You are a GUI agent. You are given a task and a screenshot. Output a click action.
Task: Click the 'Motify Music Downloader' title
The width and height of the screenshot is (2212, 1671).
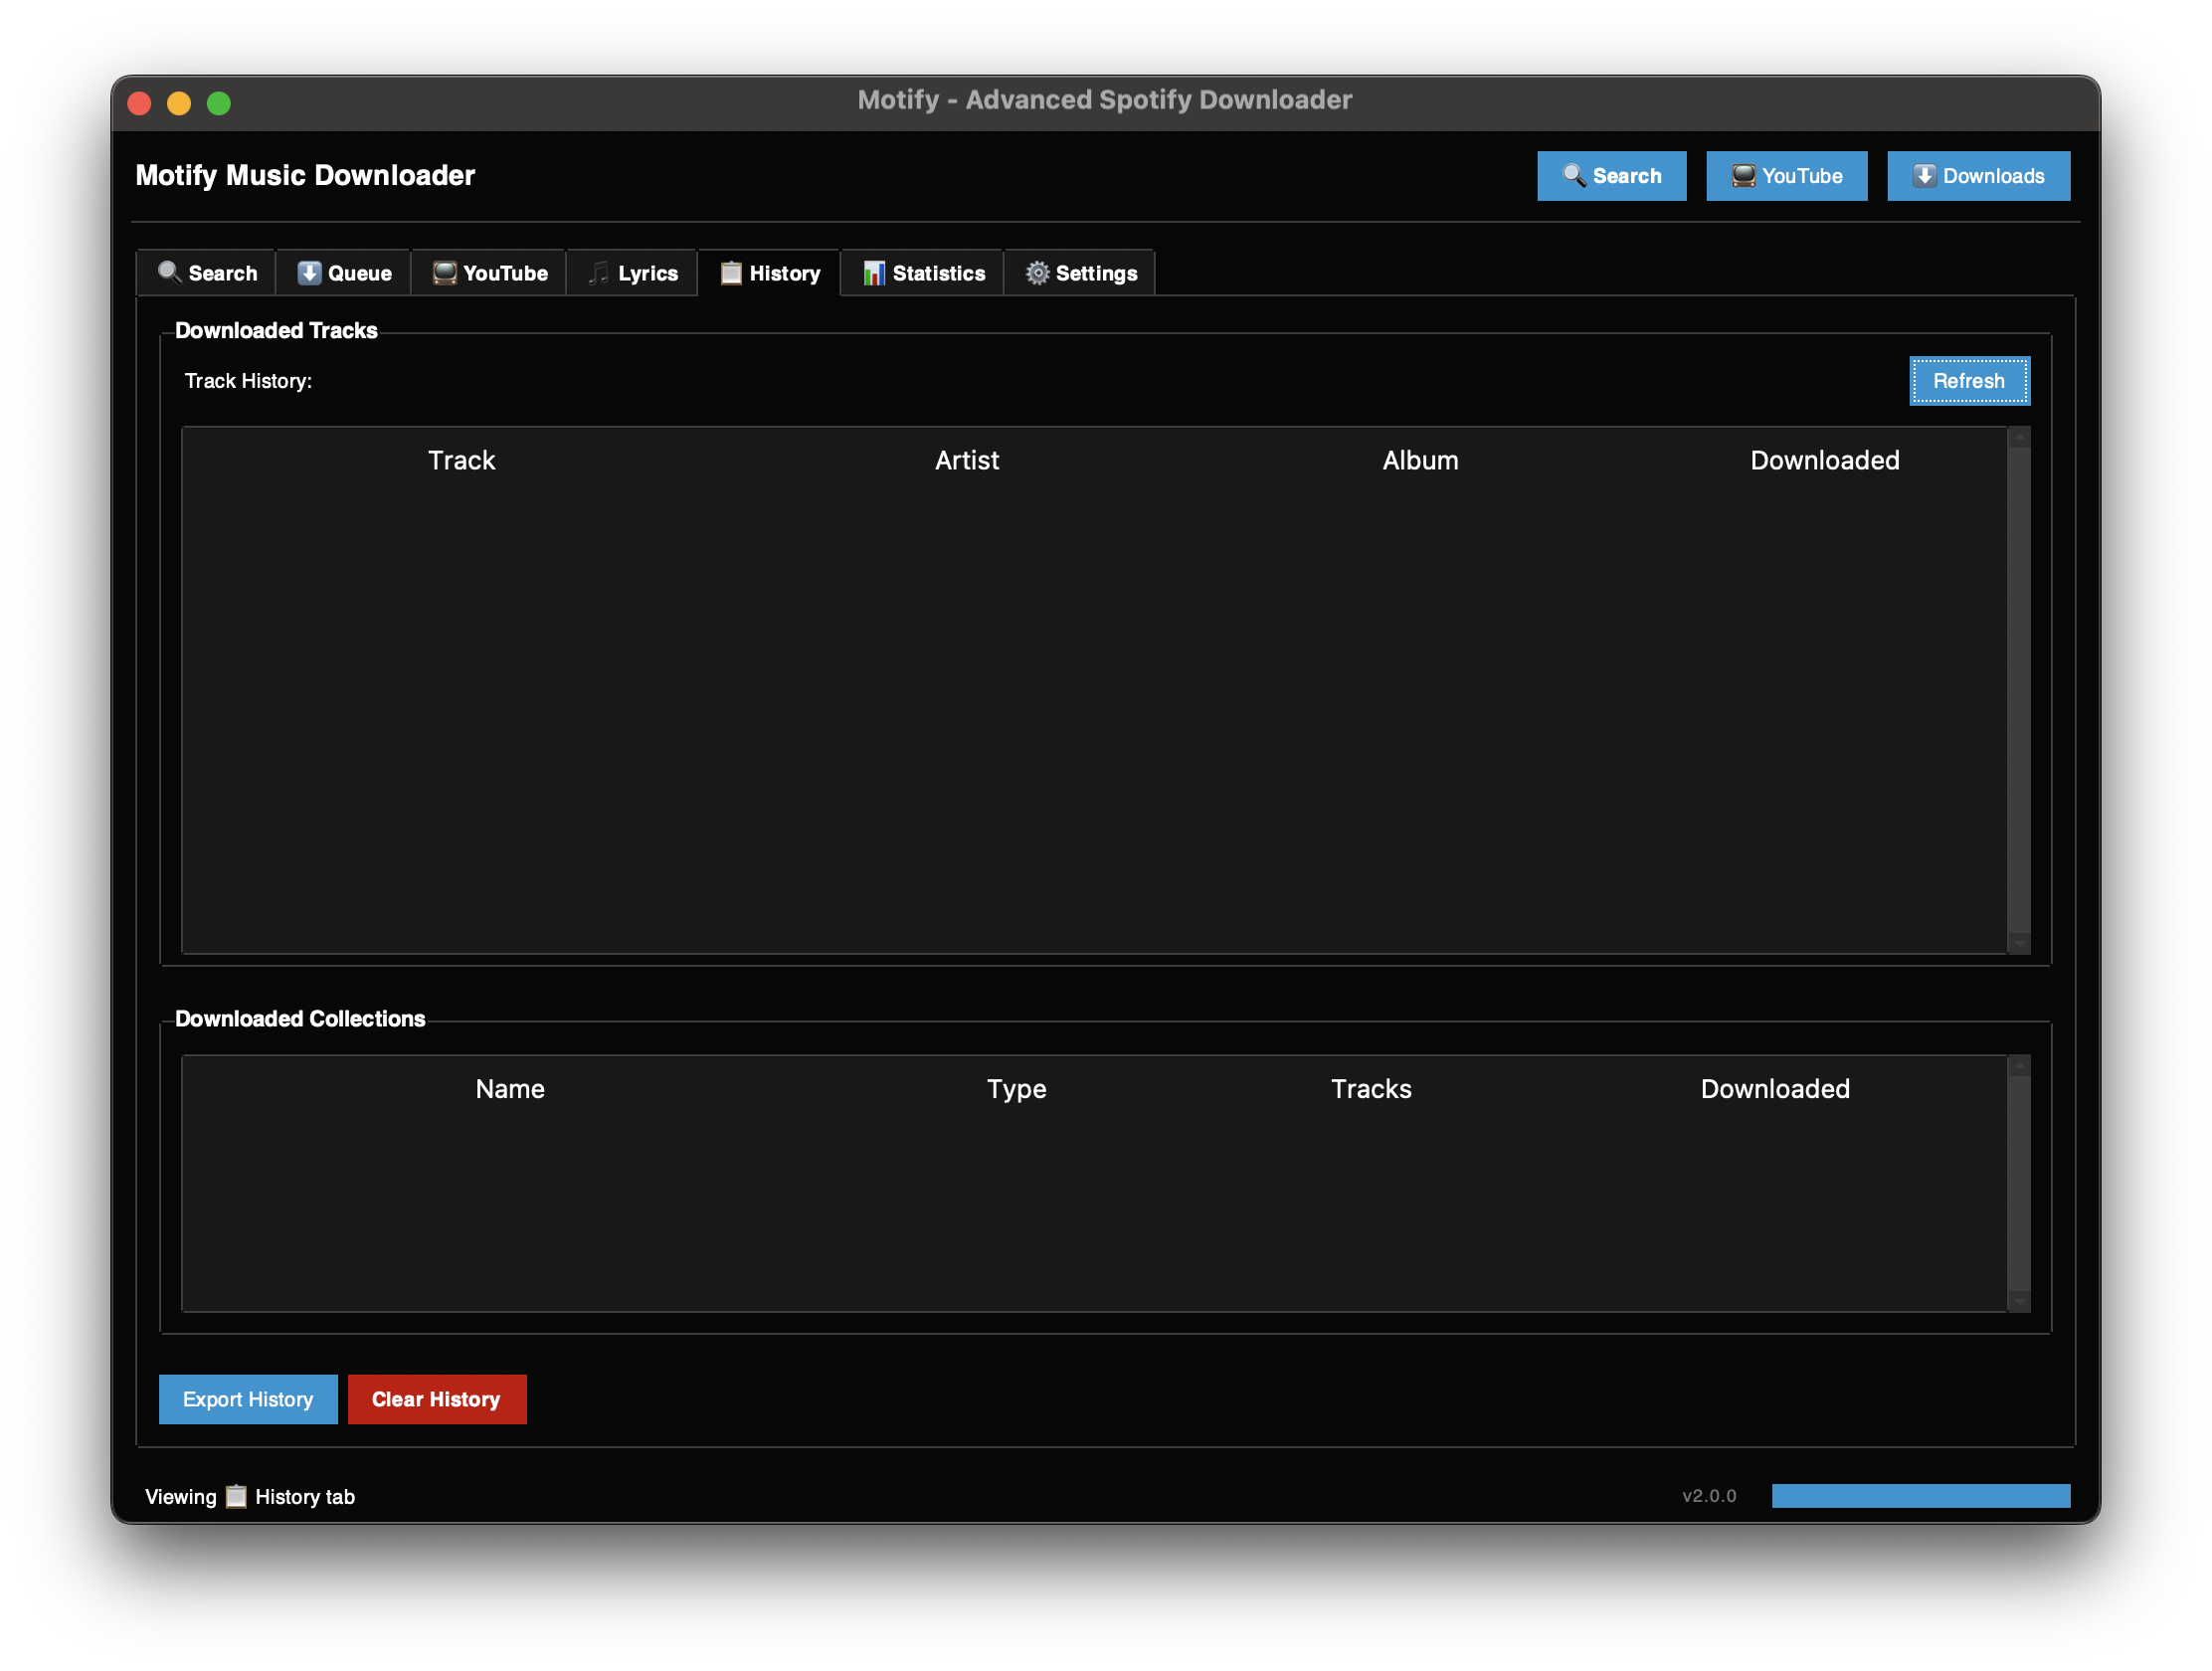(305, 176)
